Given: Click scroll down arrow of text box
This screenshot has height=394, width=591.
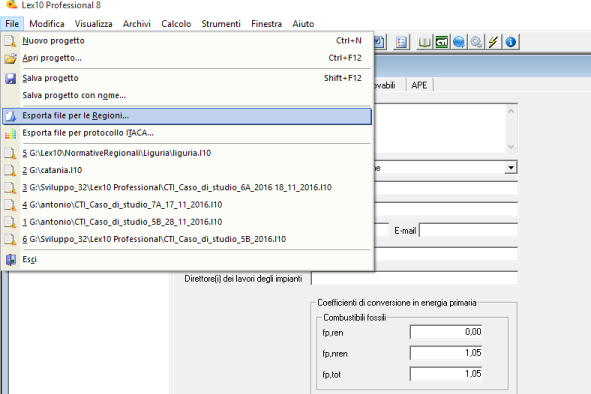Looking at the screenshot, I should [511, 147].
